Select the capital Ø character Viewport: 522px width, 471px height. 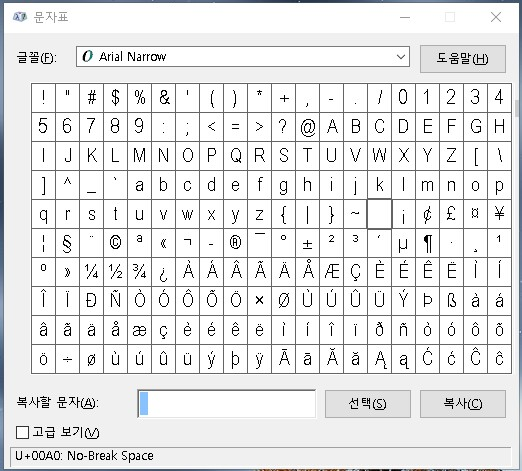tap(283, 301)
